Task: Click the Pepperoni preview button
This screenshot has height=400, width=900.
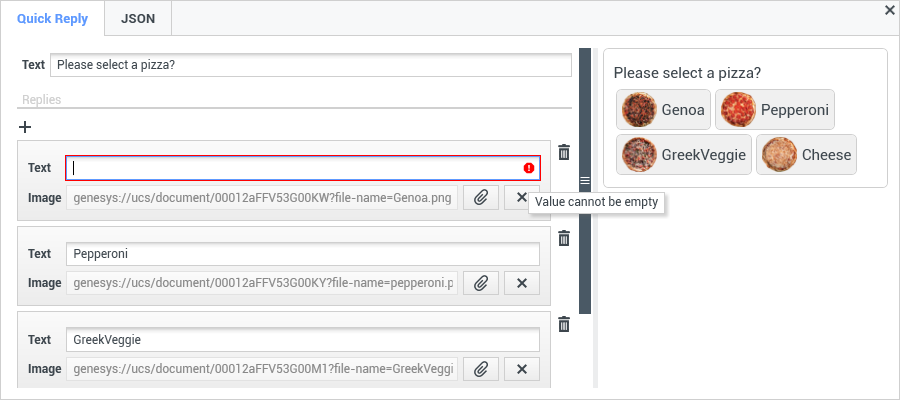Action: (775, 110)
